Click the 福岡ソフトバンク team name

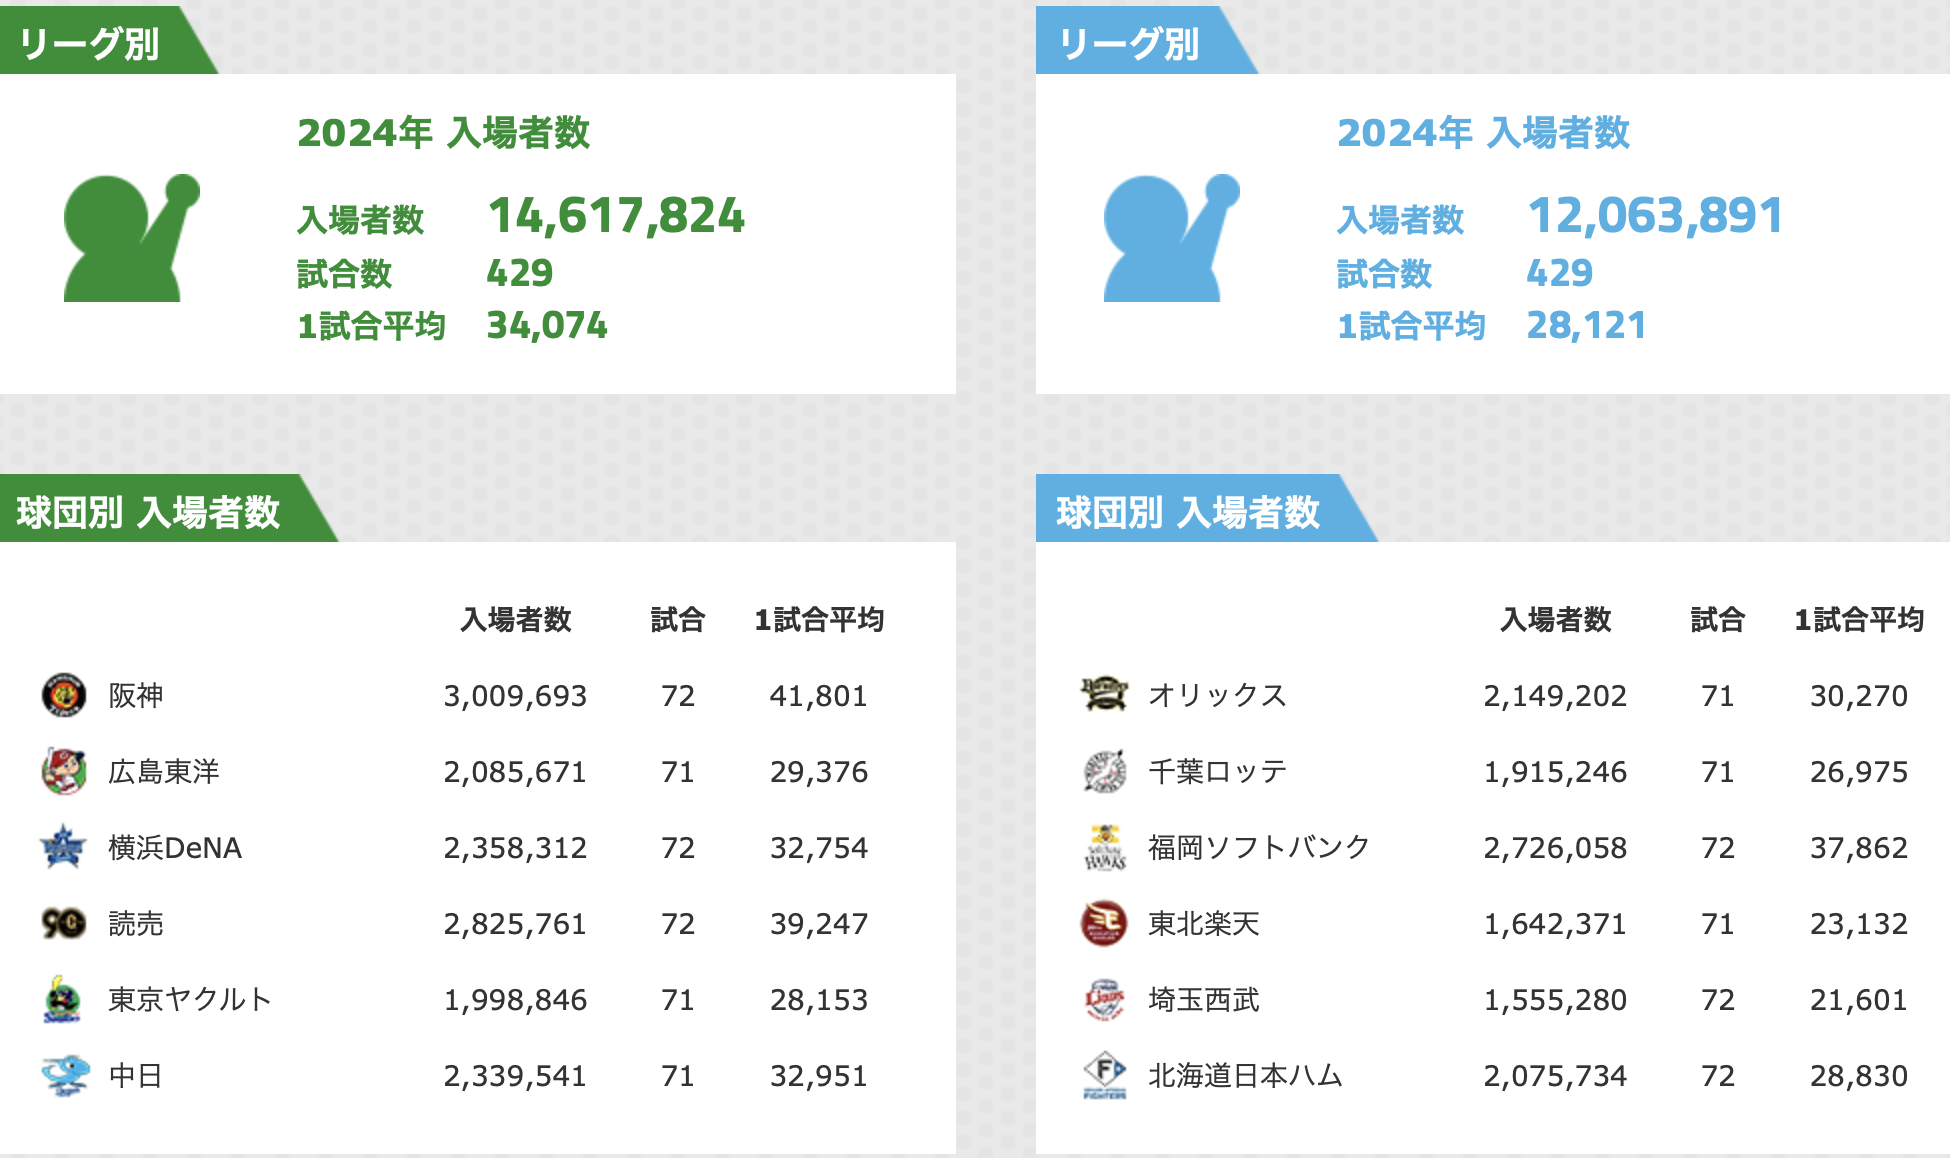click(x=1258, y=847)
